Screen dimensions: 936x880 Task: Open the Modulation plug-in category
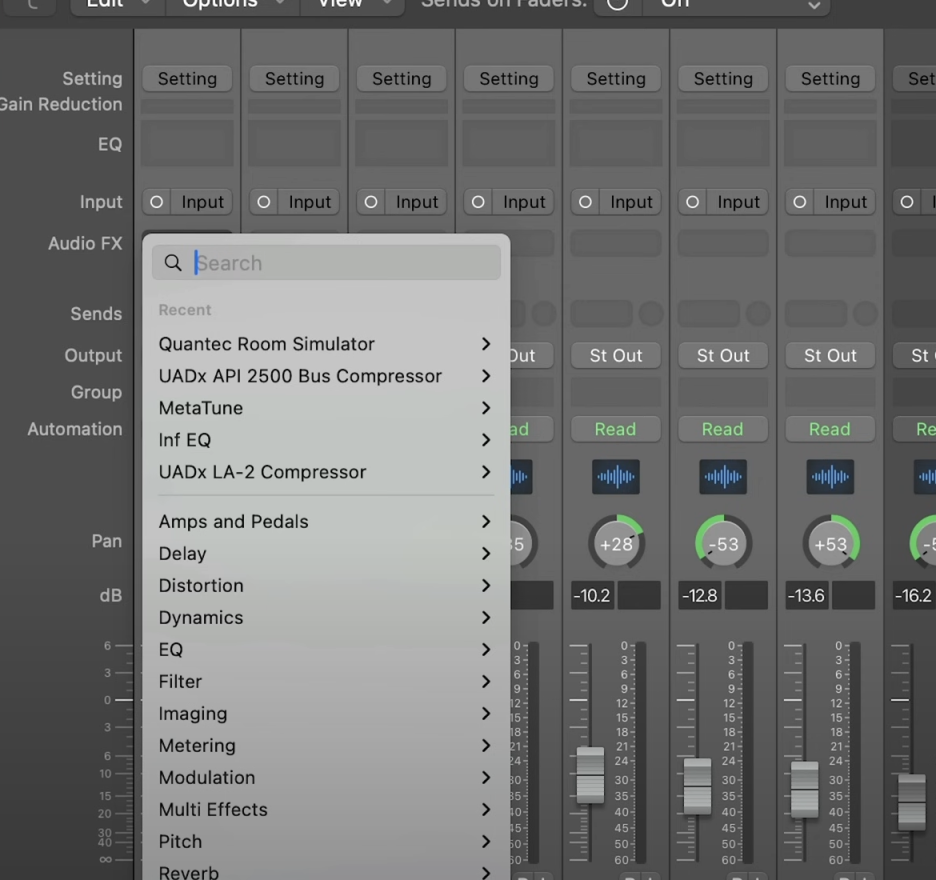(326, 777)
